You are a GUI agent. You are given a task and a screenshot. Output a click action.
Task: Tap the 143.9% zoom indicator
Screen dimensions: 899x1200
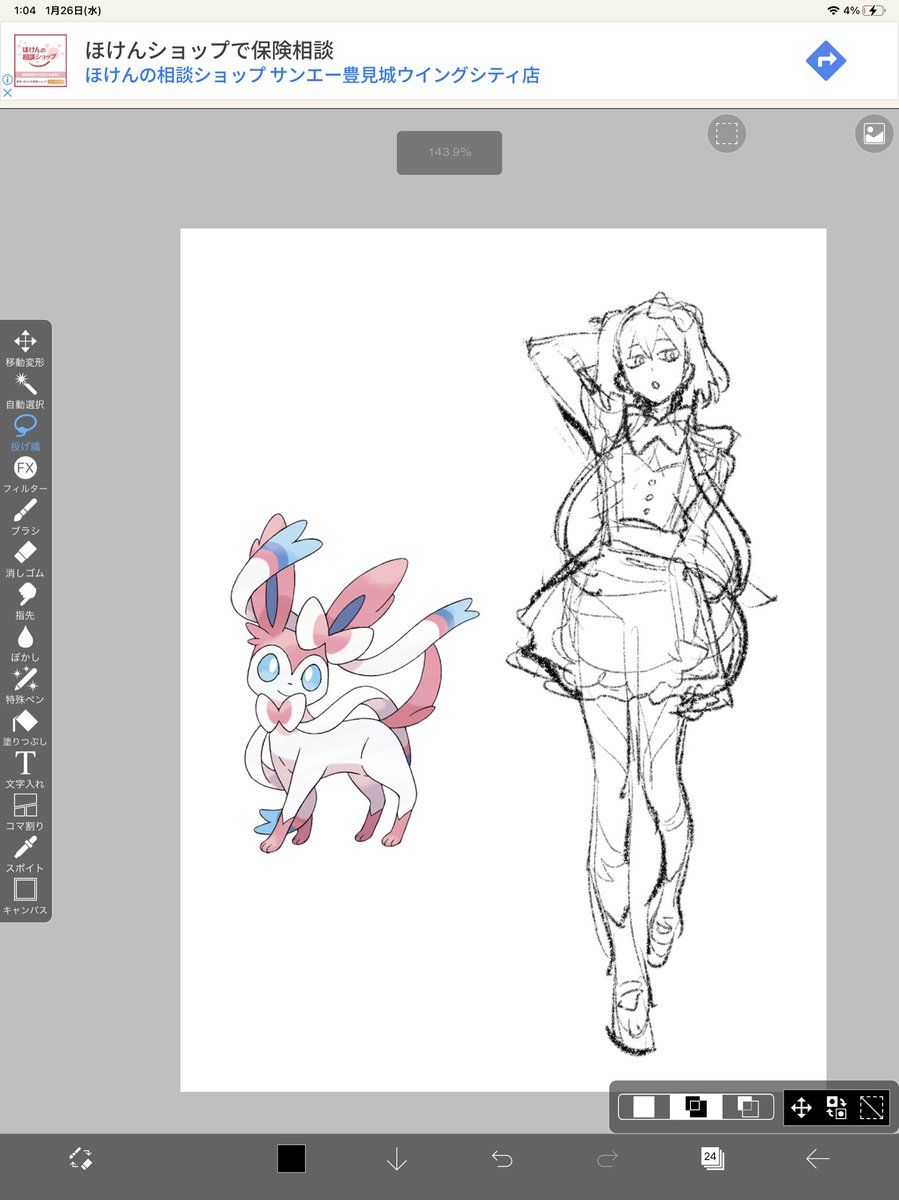[x=449, y=152]
